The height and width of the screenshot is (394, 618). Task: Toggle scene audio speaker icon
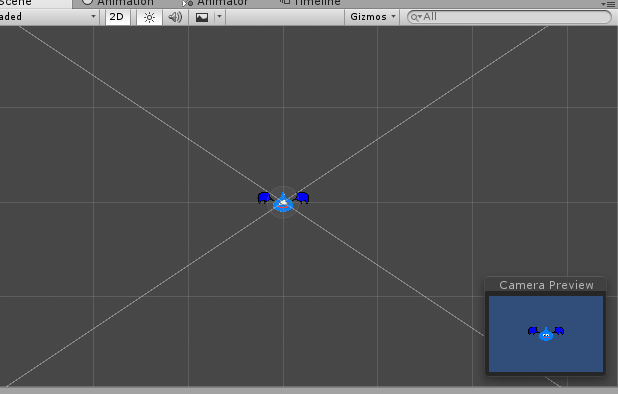click(175, 17)
